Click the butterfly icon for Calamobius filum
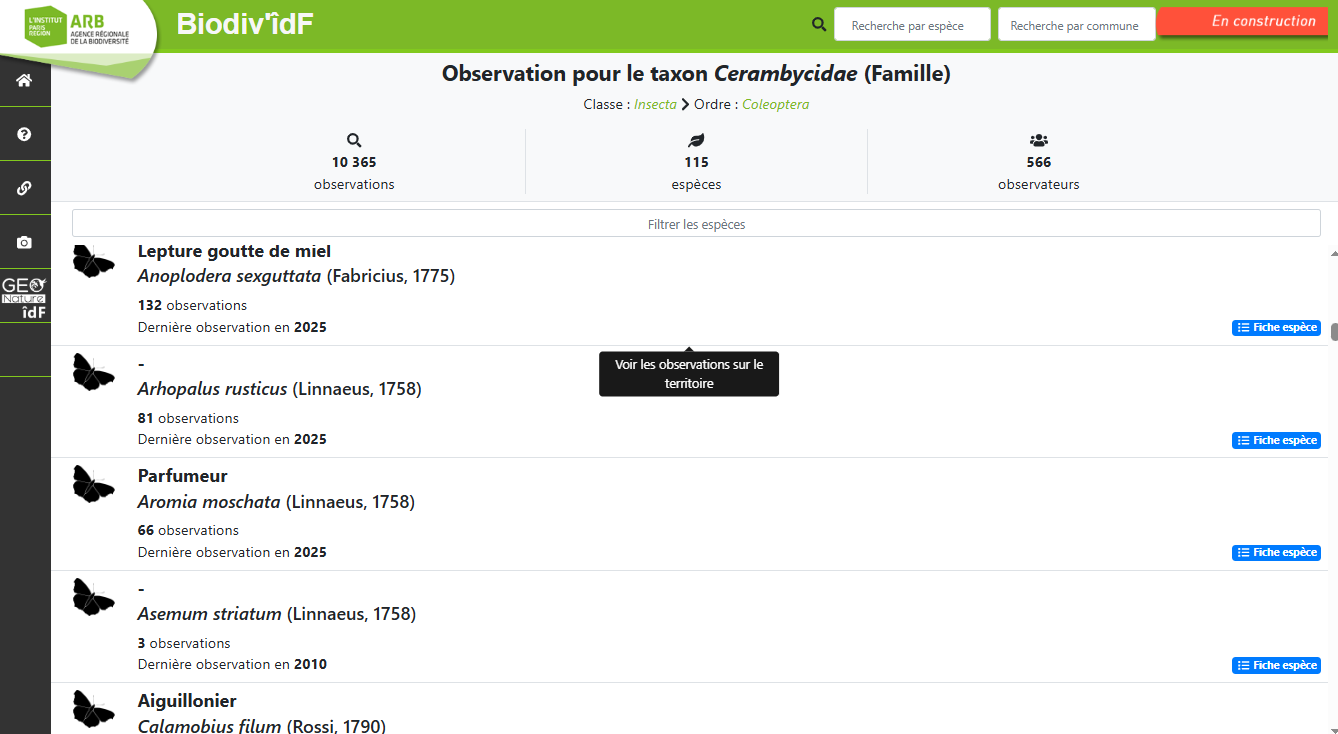1338x734 pixels. click(94, 709)
